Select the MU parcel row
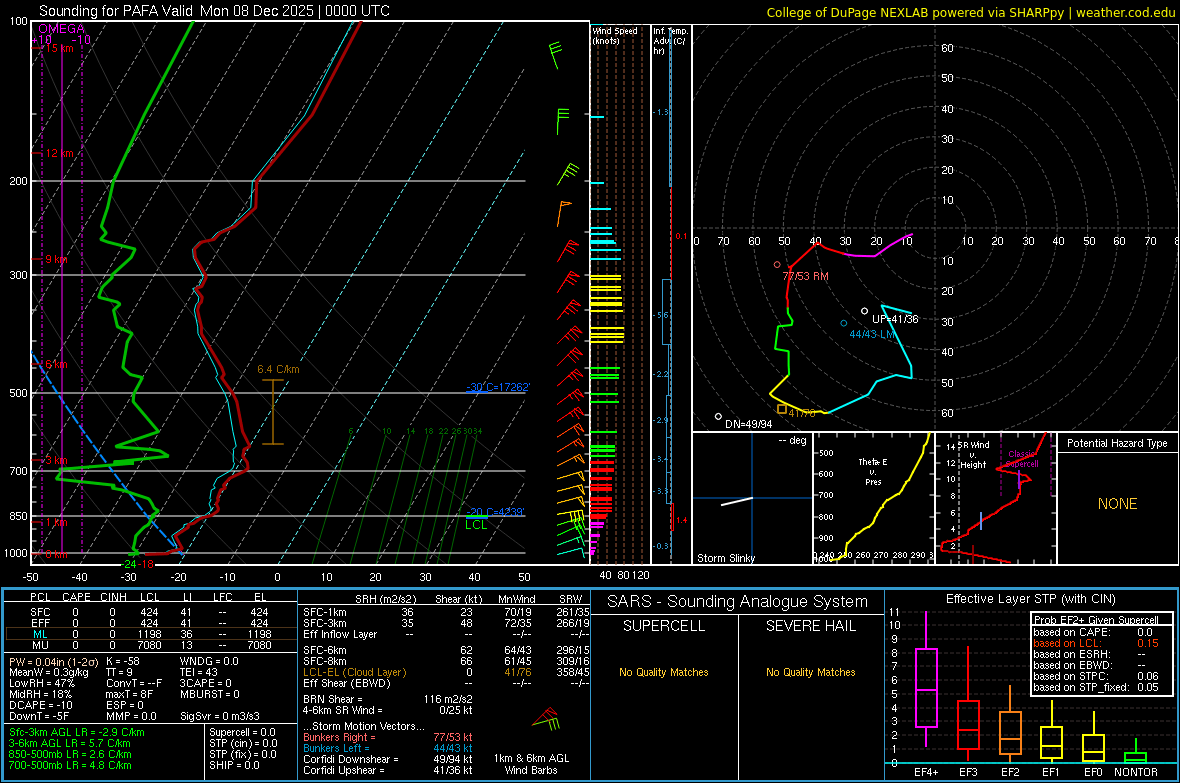This screenshot has width=1180, height=783. [x=149, y=645]
